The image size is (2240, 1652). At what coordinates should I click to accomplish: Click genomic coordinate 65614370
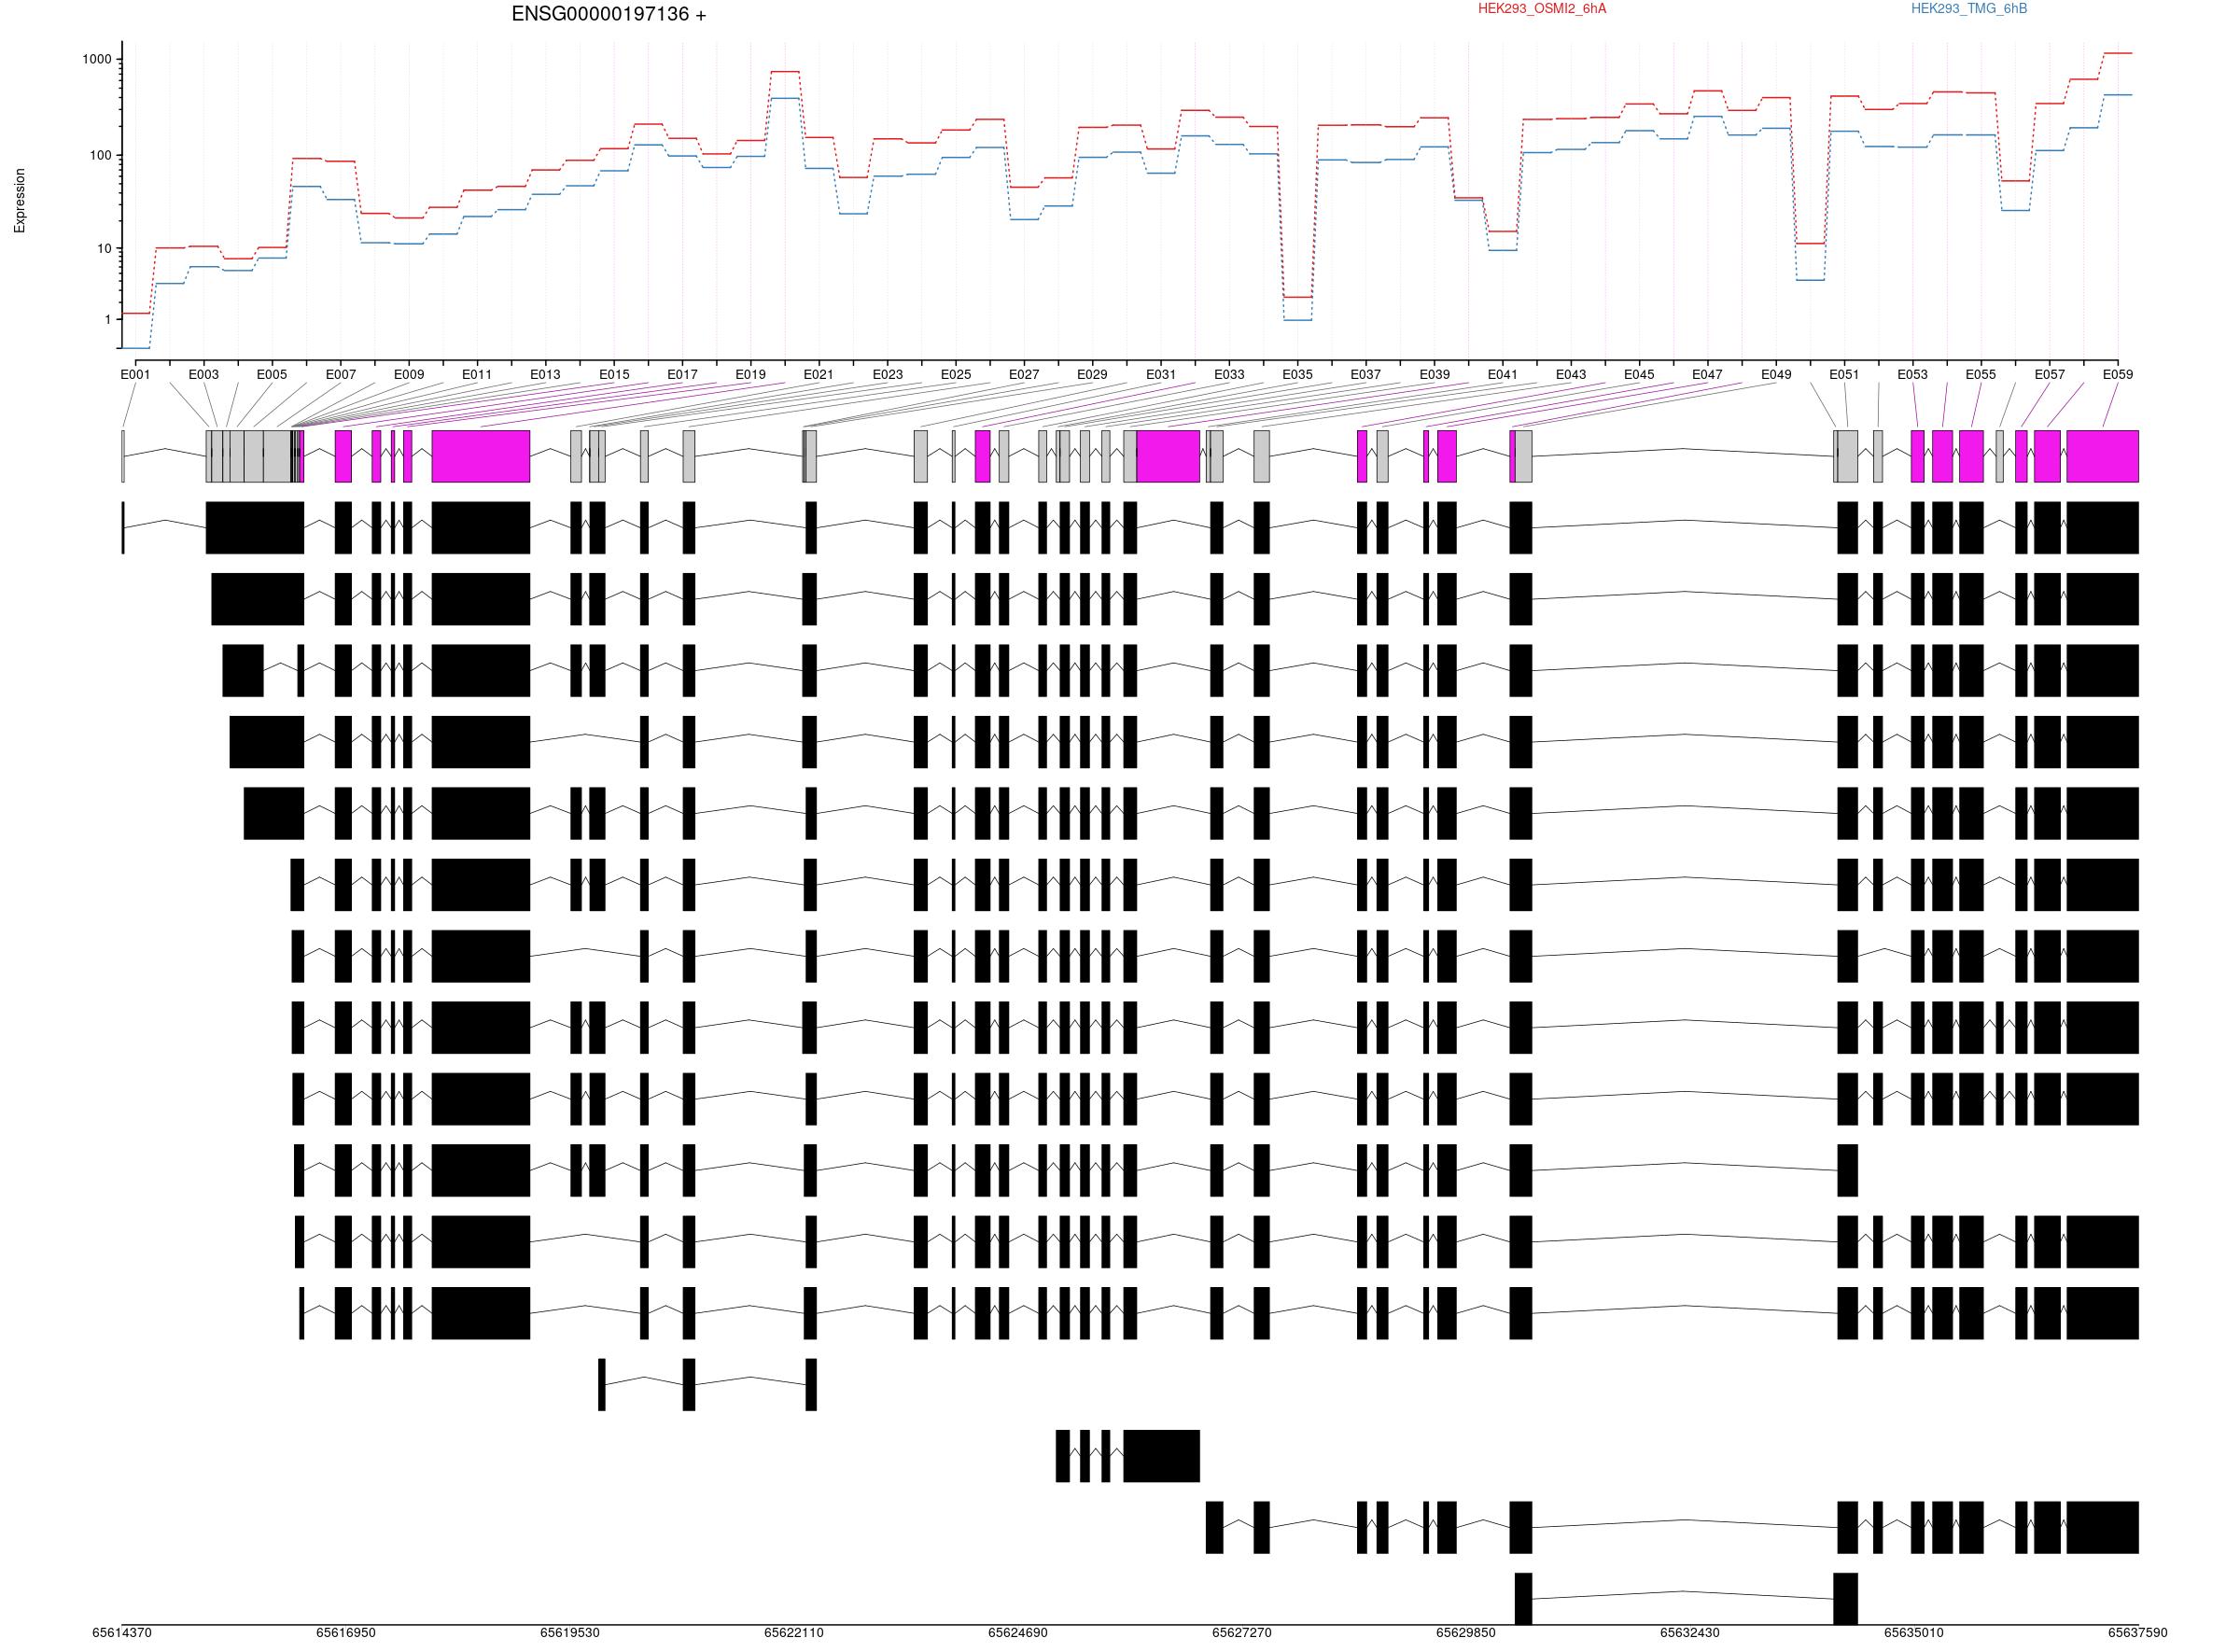click(122, 1633)
